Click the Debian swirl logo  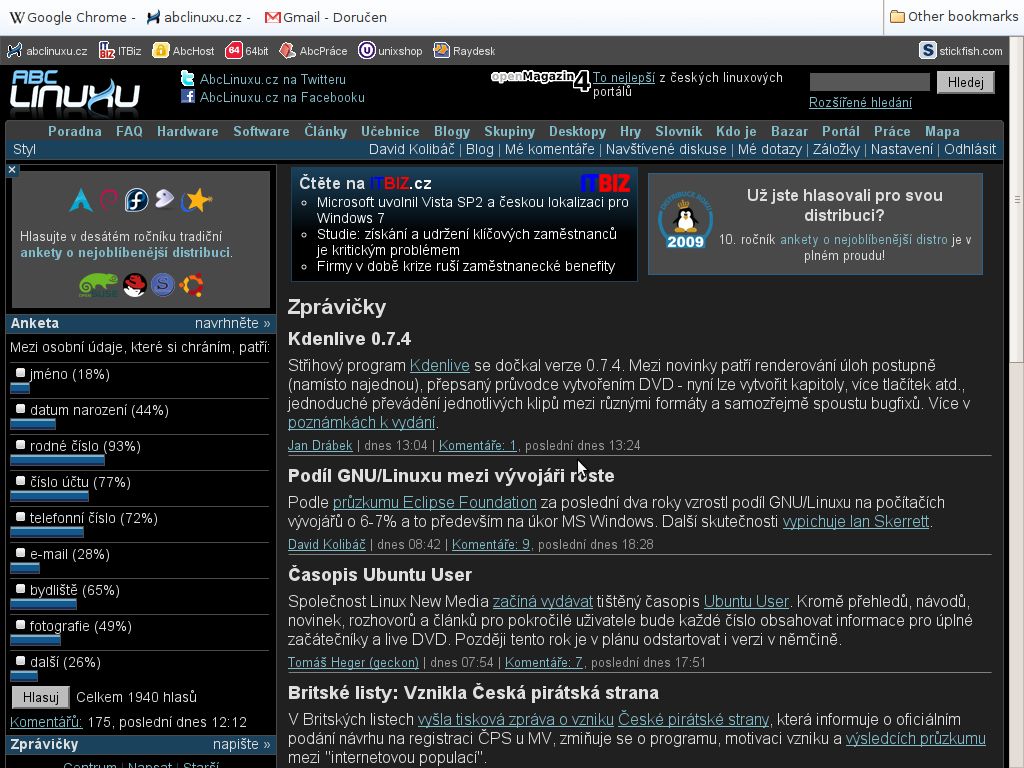coord(108,200)
